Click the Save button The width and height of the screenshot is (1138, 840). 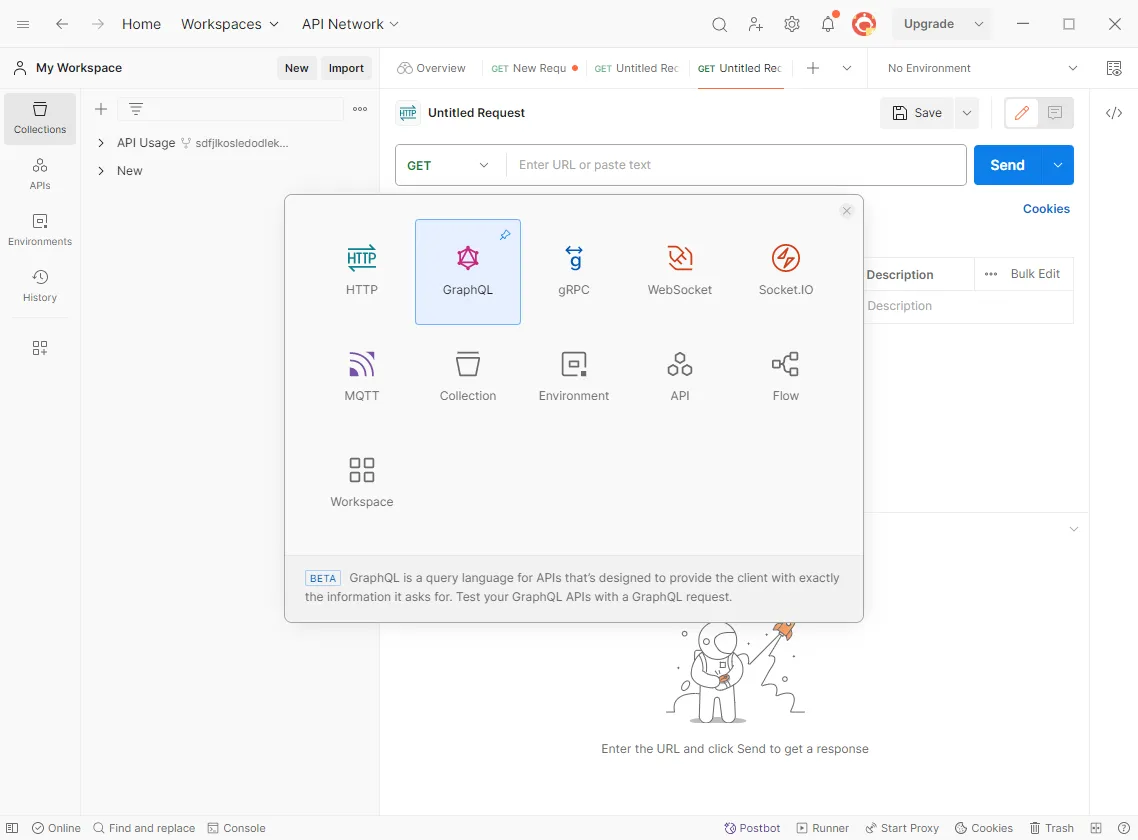click(917, 113)
